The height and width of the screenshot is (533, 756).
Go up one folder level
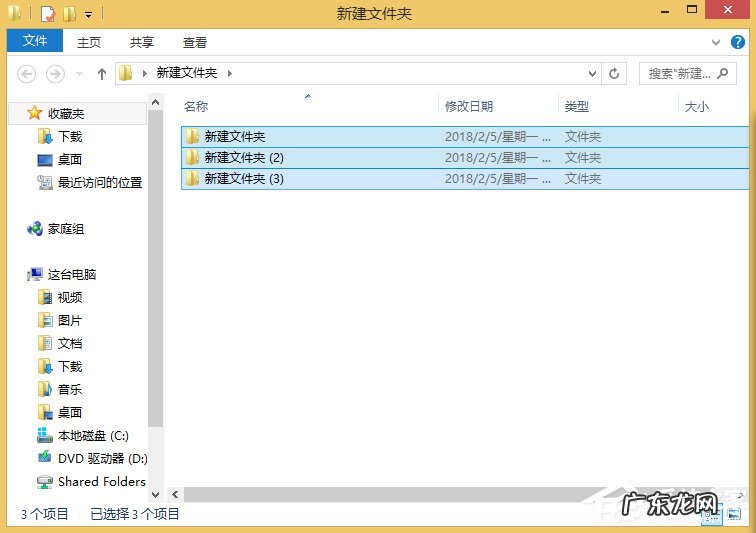pos(102,74)
